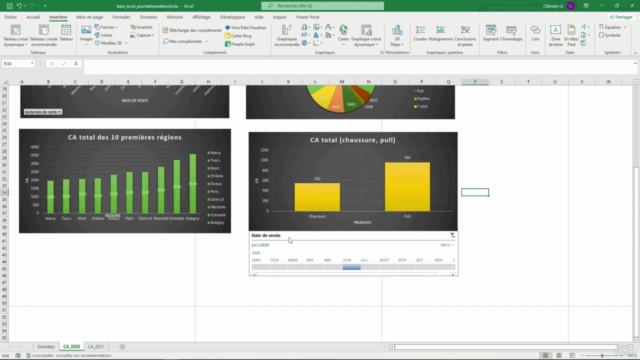Open the Formules tab
This screenshot has height=360, width=640.
[x=121, y=17]
